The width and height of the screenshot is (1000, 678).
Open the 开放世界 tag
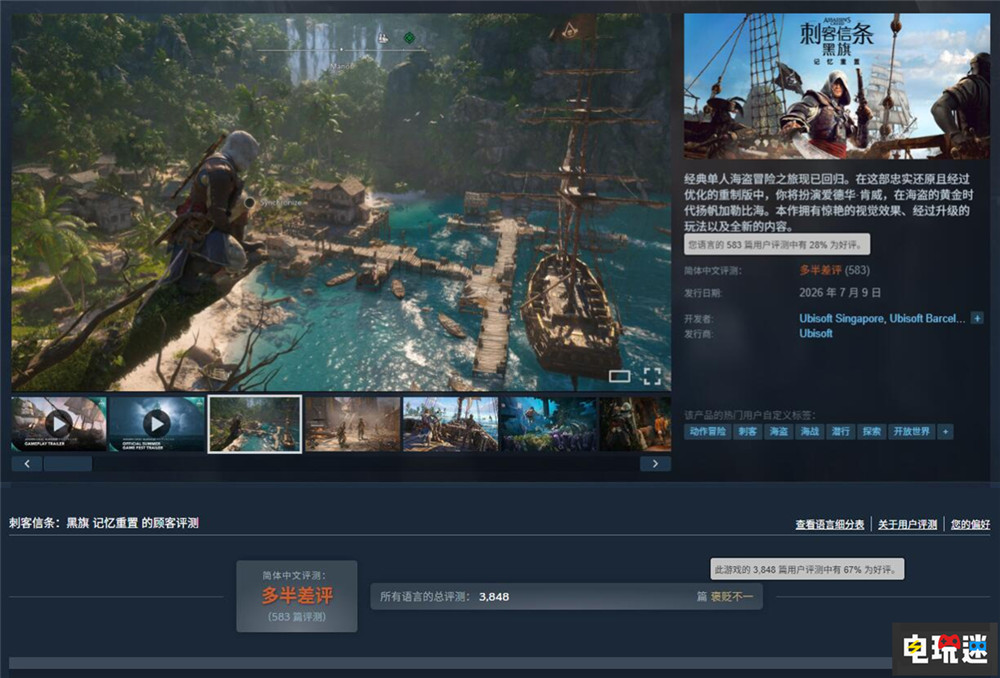click(x=912, y=432)
